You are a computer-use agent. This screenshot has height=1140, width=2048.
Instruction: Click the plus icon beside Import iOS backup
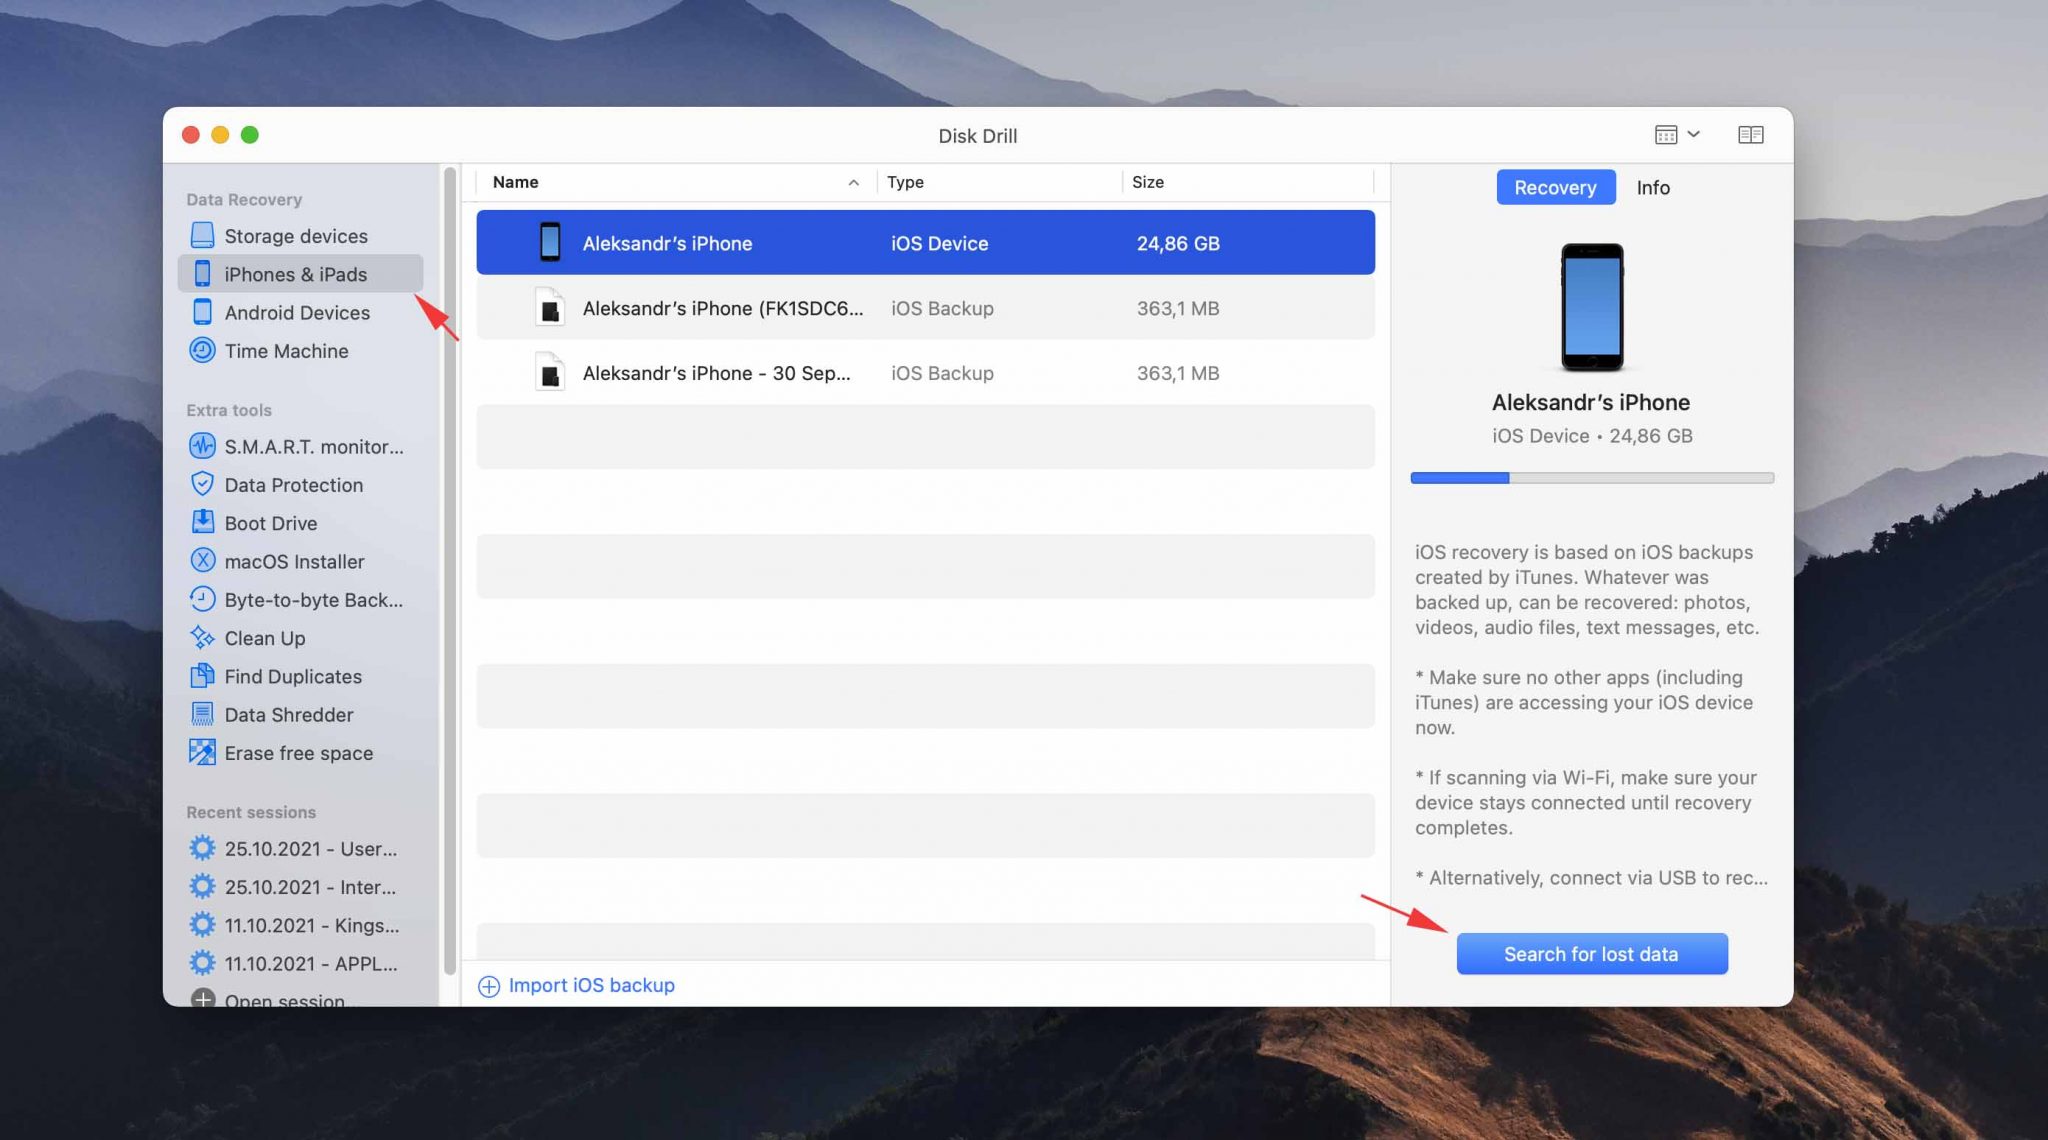point(489,986)
